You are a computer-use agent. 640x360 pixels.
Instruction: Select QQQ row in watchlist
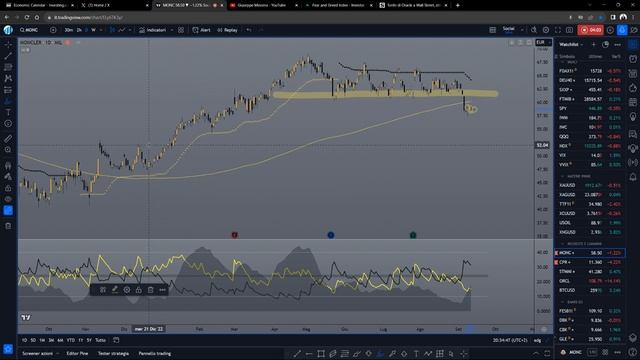pos(590,136)
